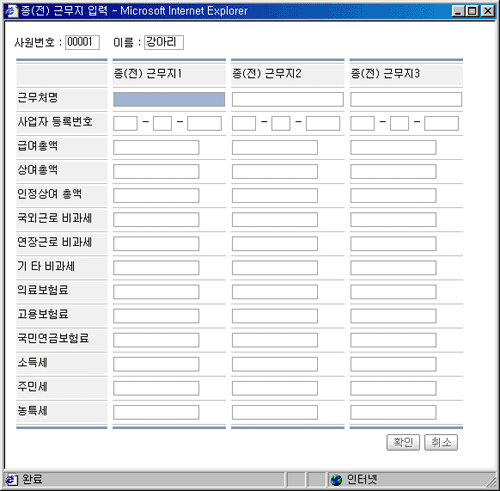The image size is (500, 491).
Task: Select the 사원번호 field showing 00001
Action: (x=82, y=42)
